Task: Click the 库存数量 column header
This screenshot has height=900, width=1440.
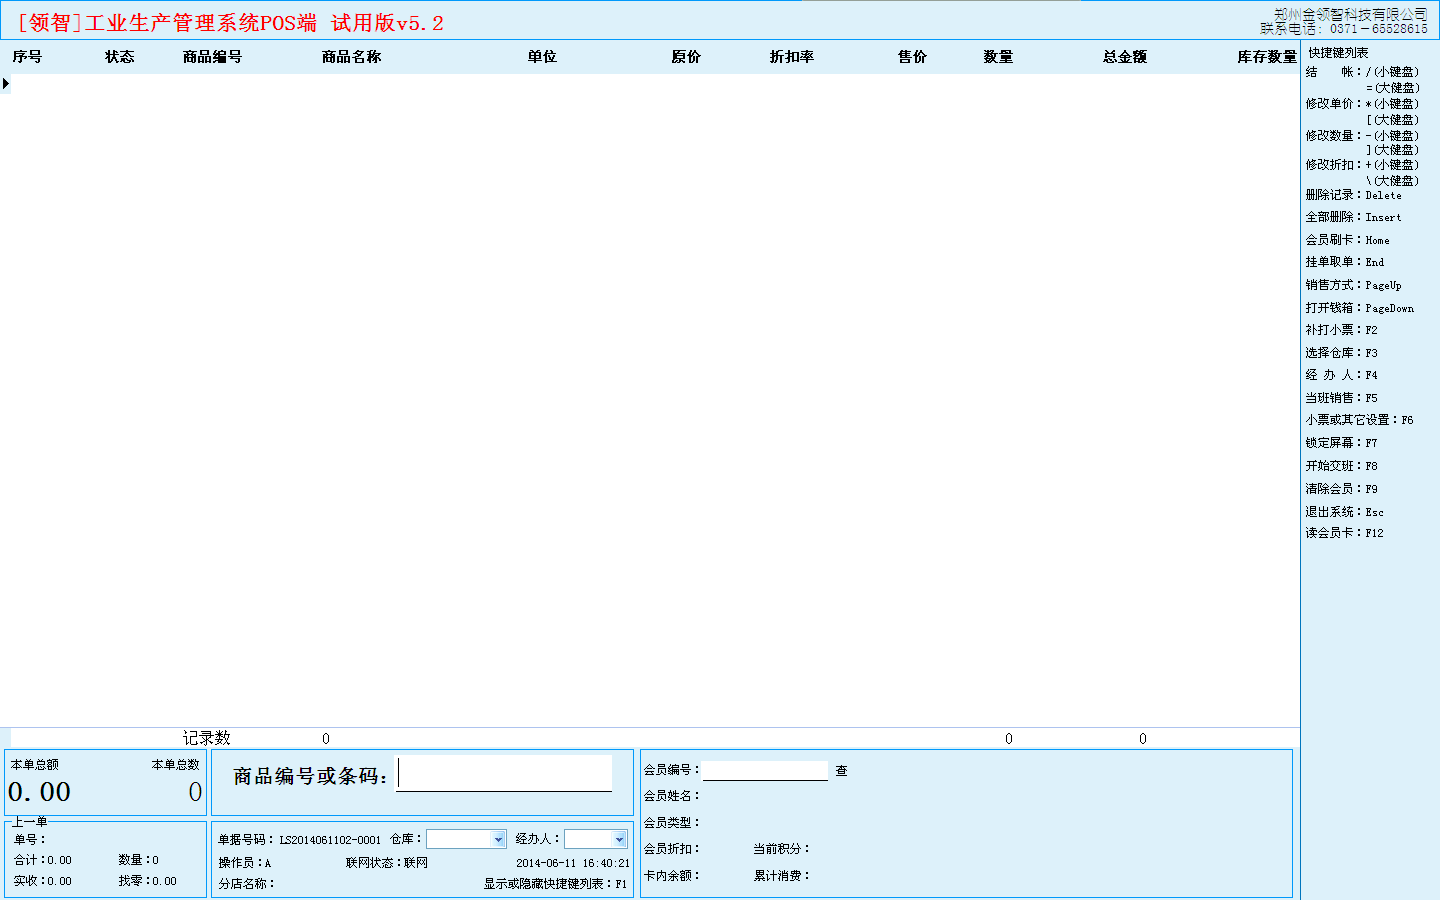Action: (1266, 57)
